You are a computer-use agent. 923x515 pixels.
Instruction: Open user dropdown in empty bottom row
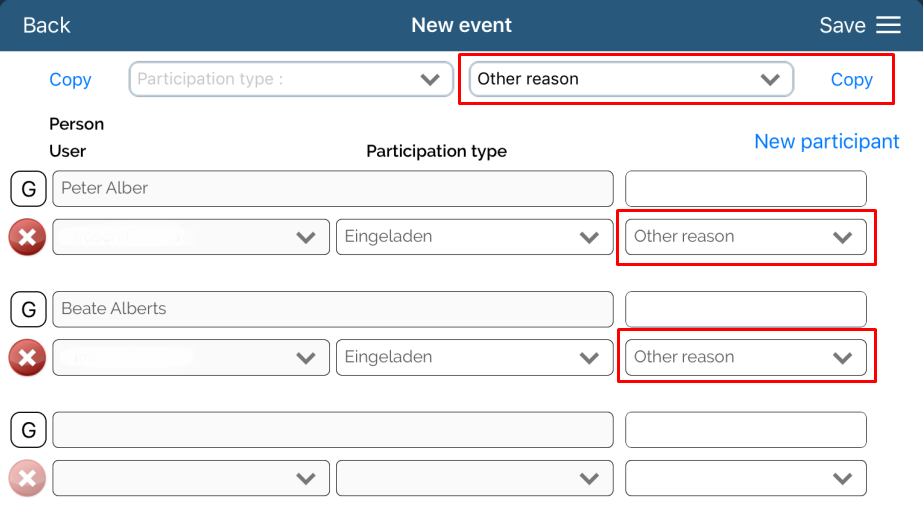[191, 479]
